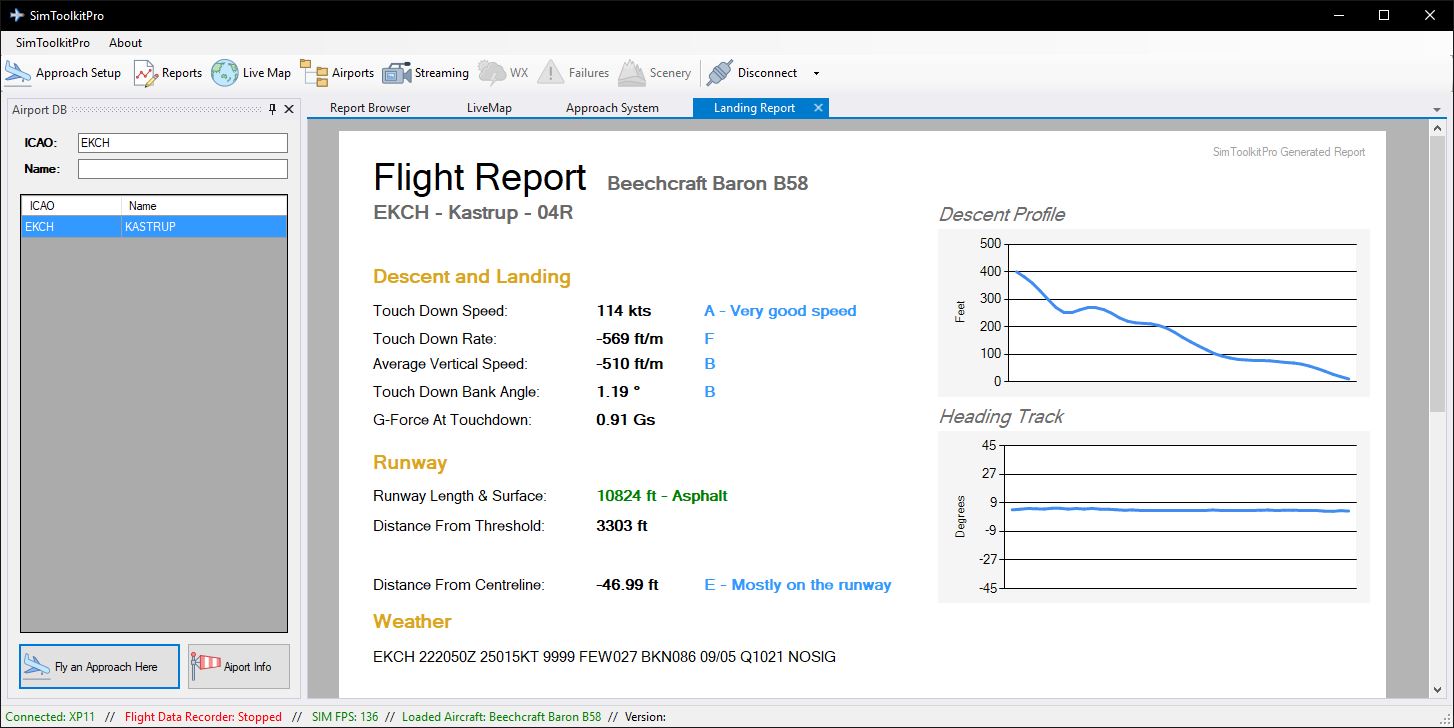Click the Airport Info button

pyautogui.click(x=239, y=666)
